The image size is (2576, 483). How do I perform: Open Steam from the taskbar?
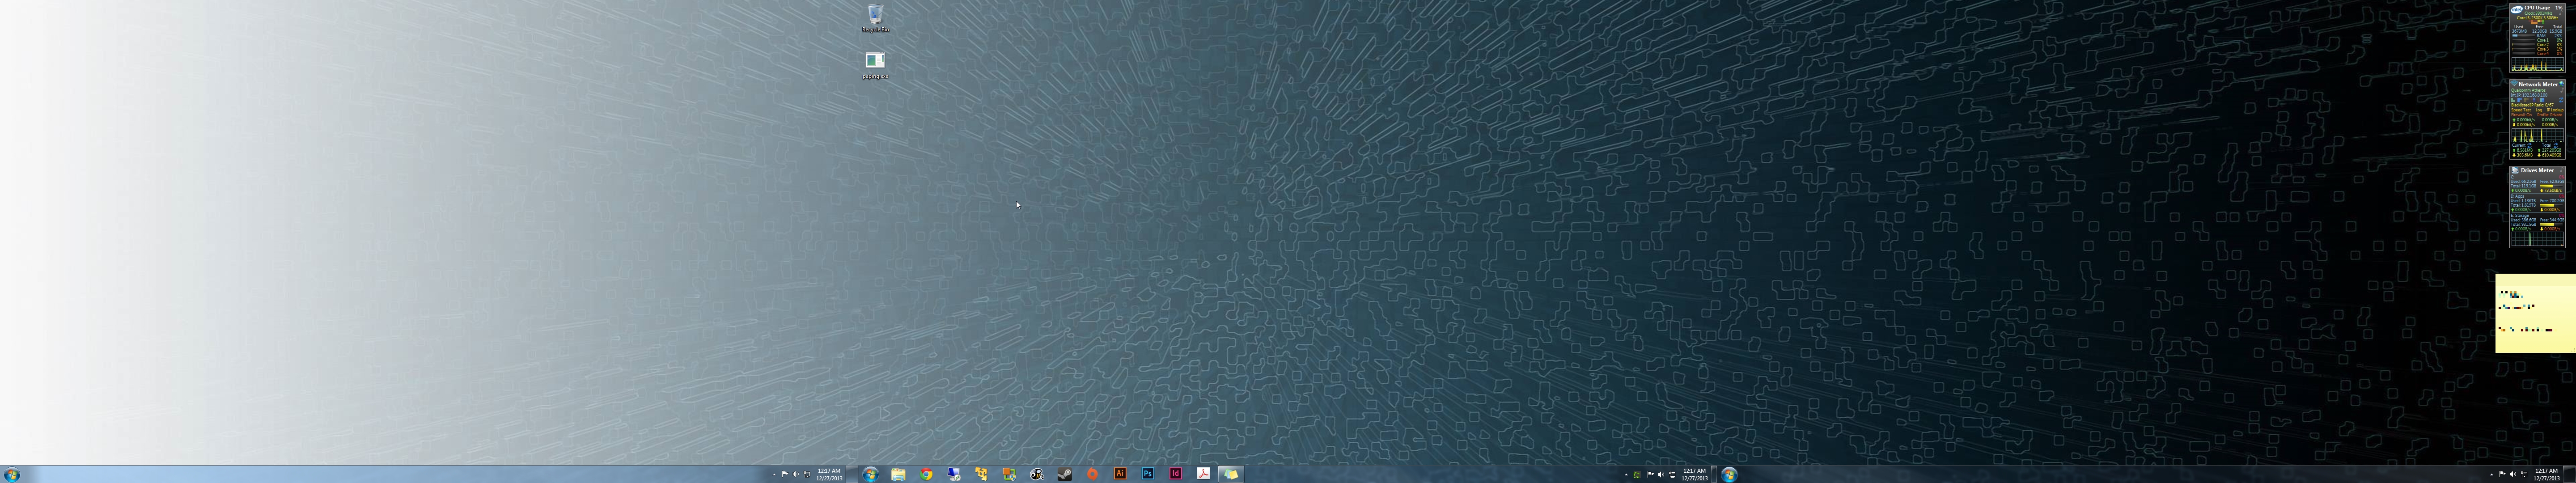coord(1065,474)
